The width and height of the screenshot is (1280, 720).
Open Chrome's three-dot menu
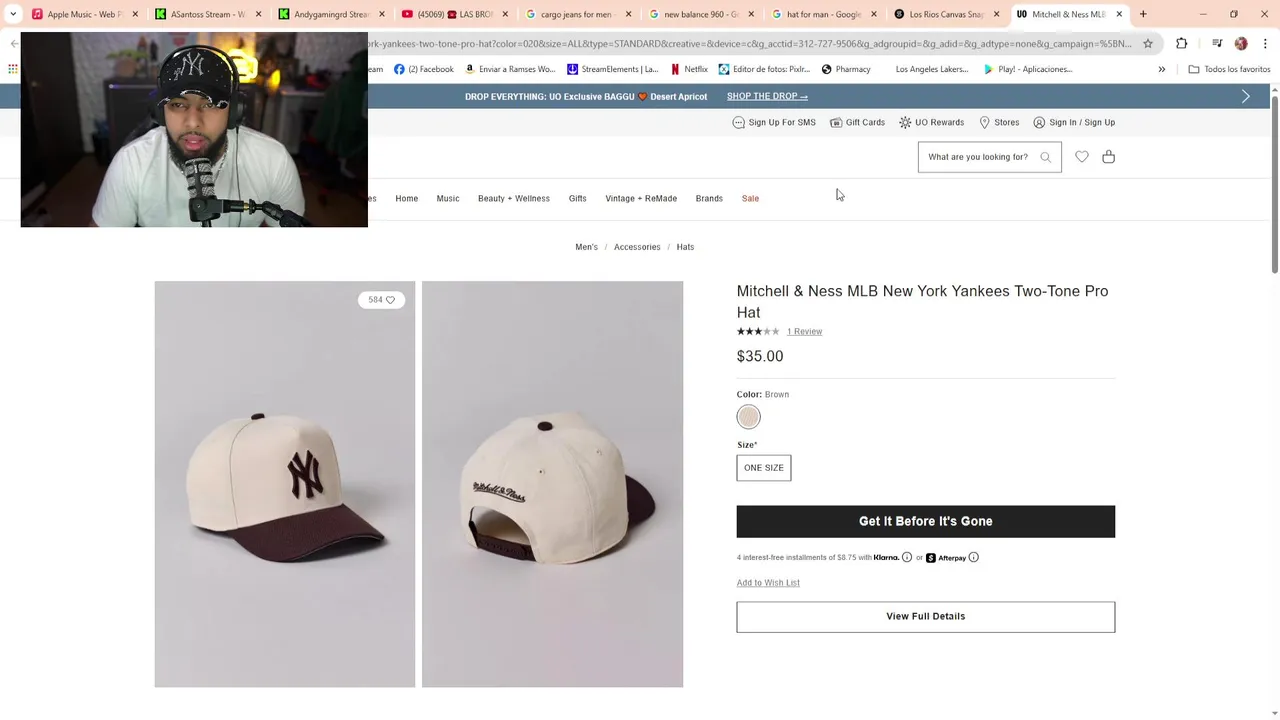click(x=1264, y=44)
